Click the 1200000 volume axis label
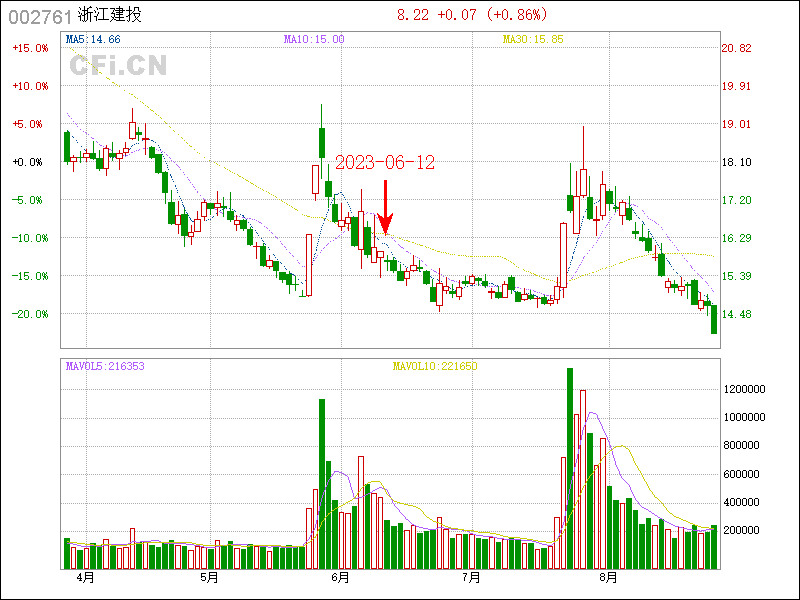Image resolution: width=800 pixels, height=600 pixels. [x=745, y=389]
